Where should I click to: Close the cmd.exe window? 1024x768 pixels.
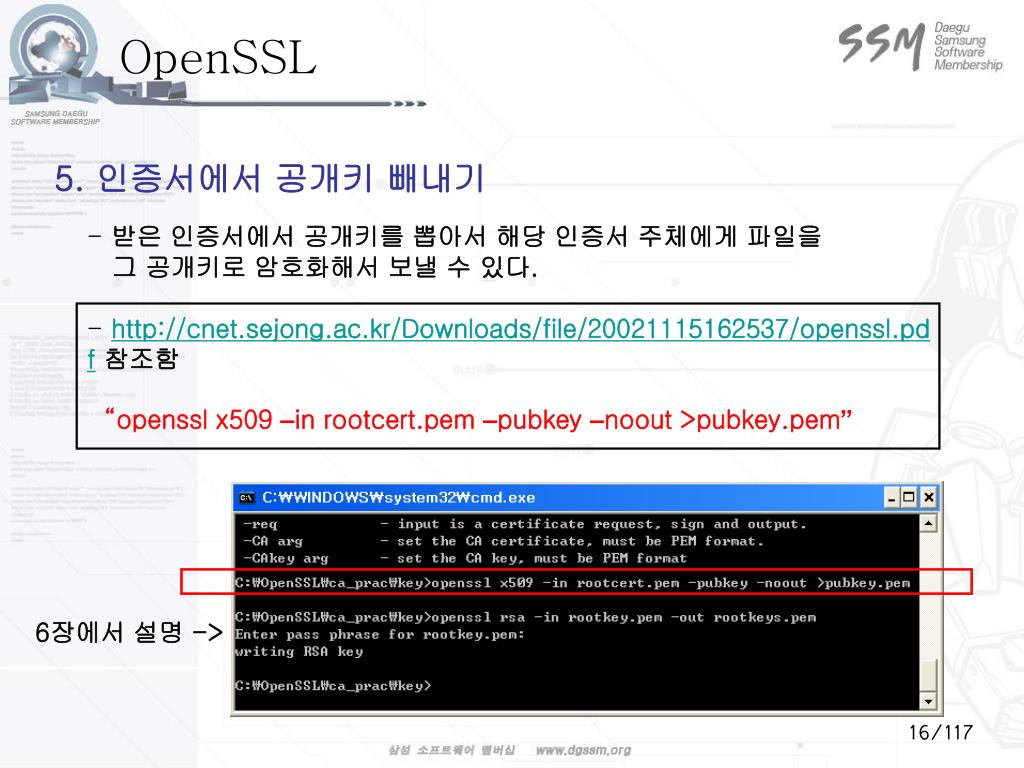coord(928,498)
